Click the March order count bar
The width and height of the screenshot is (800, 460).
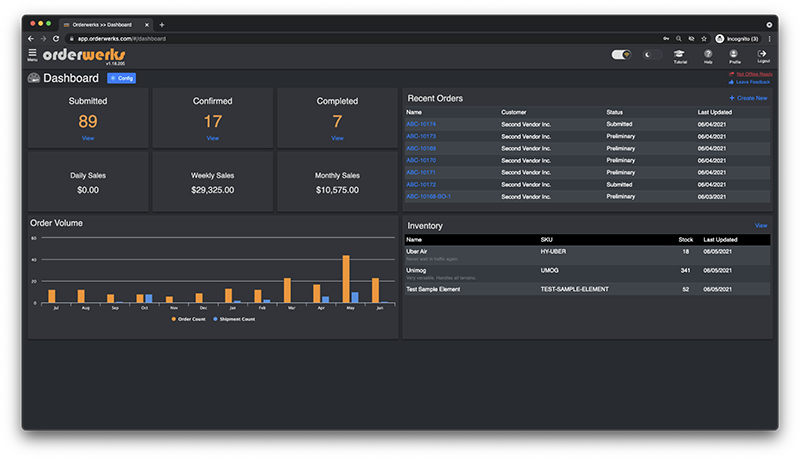287,291
